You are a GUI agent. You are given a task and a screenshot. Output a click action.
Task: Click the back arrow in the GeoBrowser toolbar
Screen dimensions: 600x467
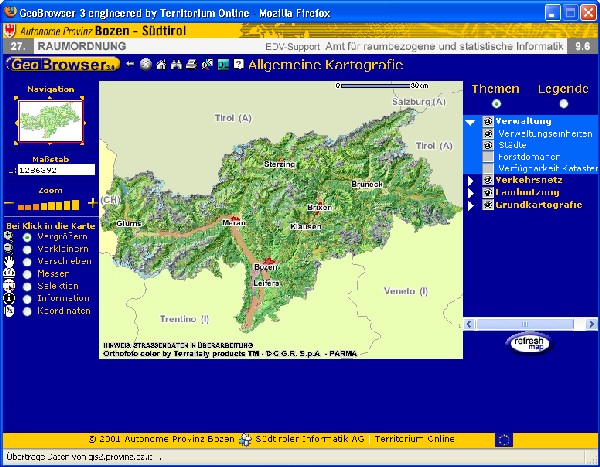tap(130, 64)
